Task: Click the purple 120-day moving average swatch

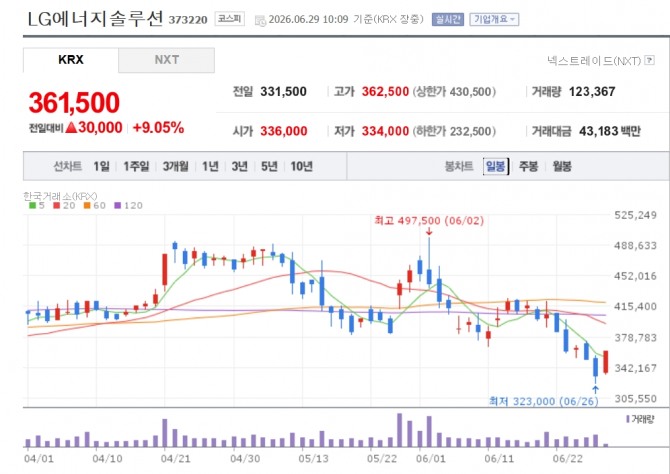Action: (x=118, y=206)
